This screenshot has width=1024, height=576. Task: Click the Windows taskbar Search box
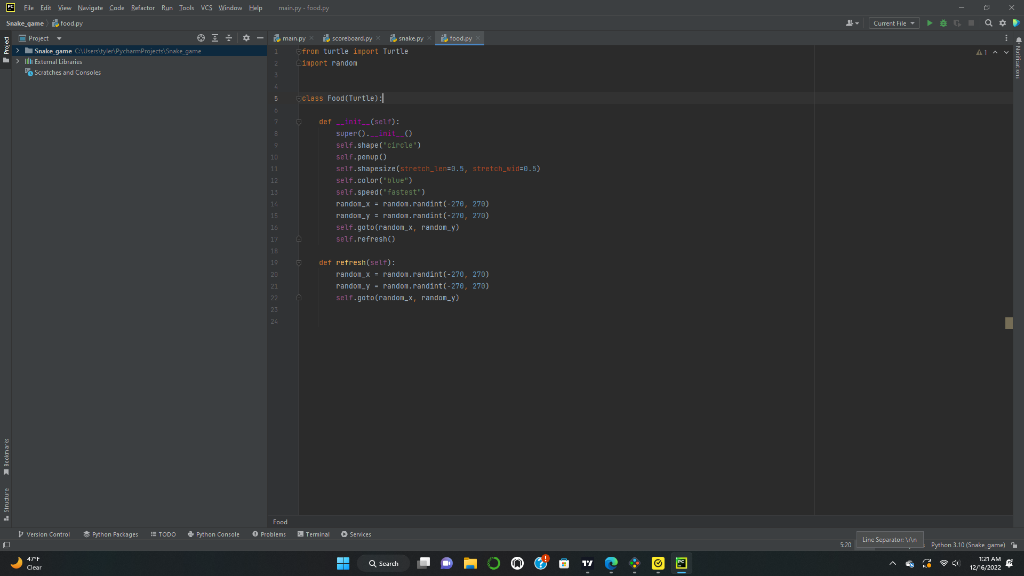tap(384, 563)
